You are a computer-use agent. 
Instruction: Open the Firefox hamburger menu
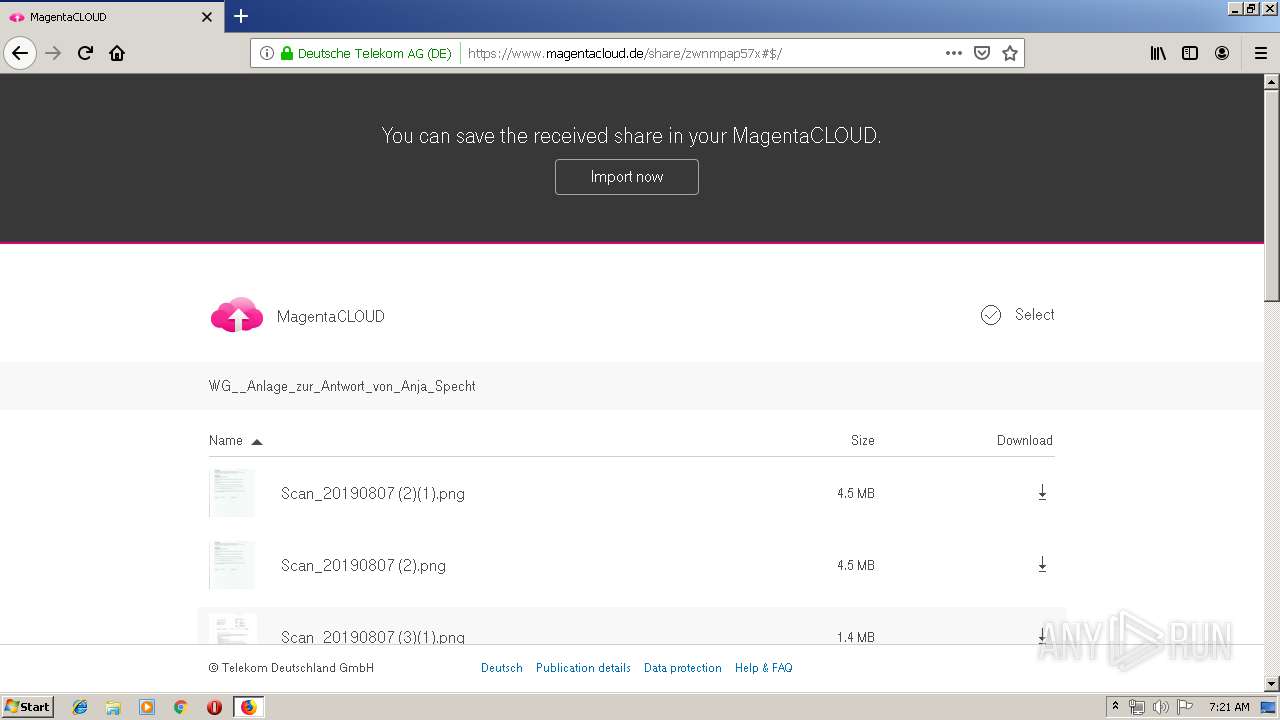[x=1260, y=53]
